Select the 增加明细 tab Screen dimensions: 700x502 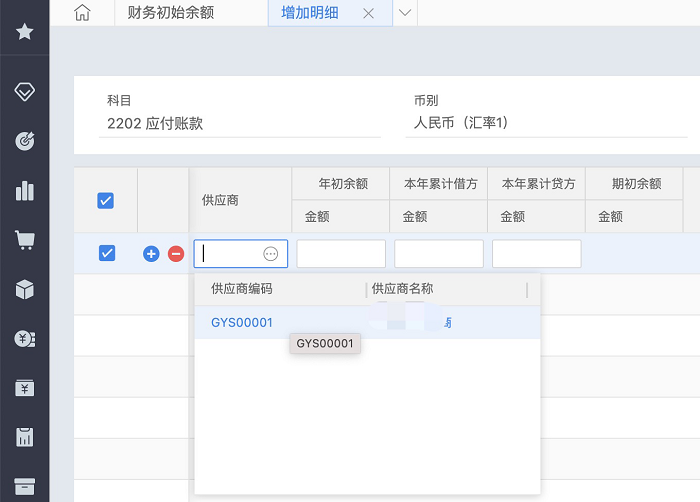point(308,13)
